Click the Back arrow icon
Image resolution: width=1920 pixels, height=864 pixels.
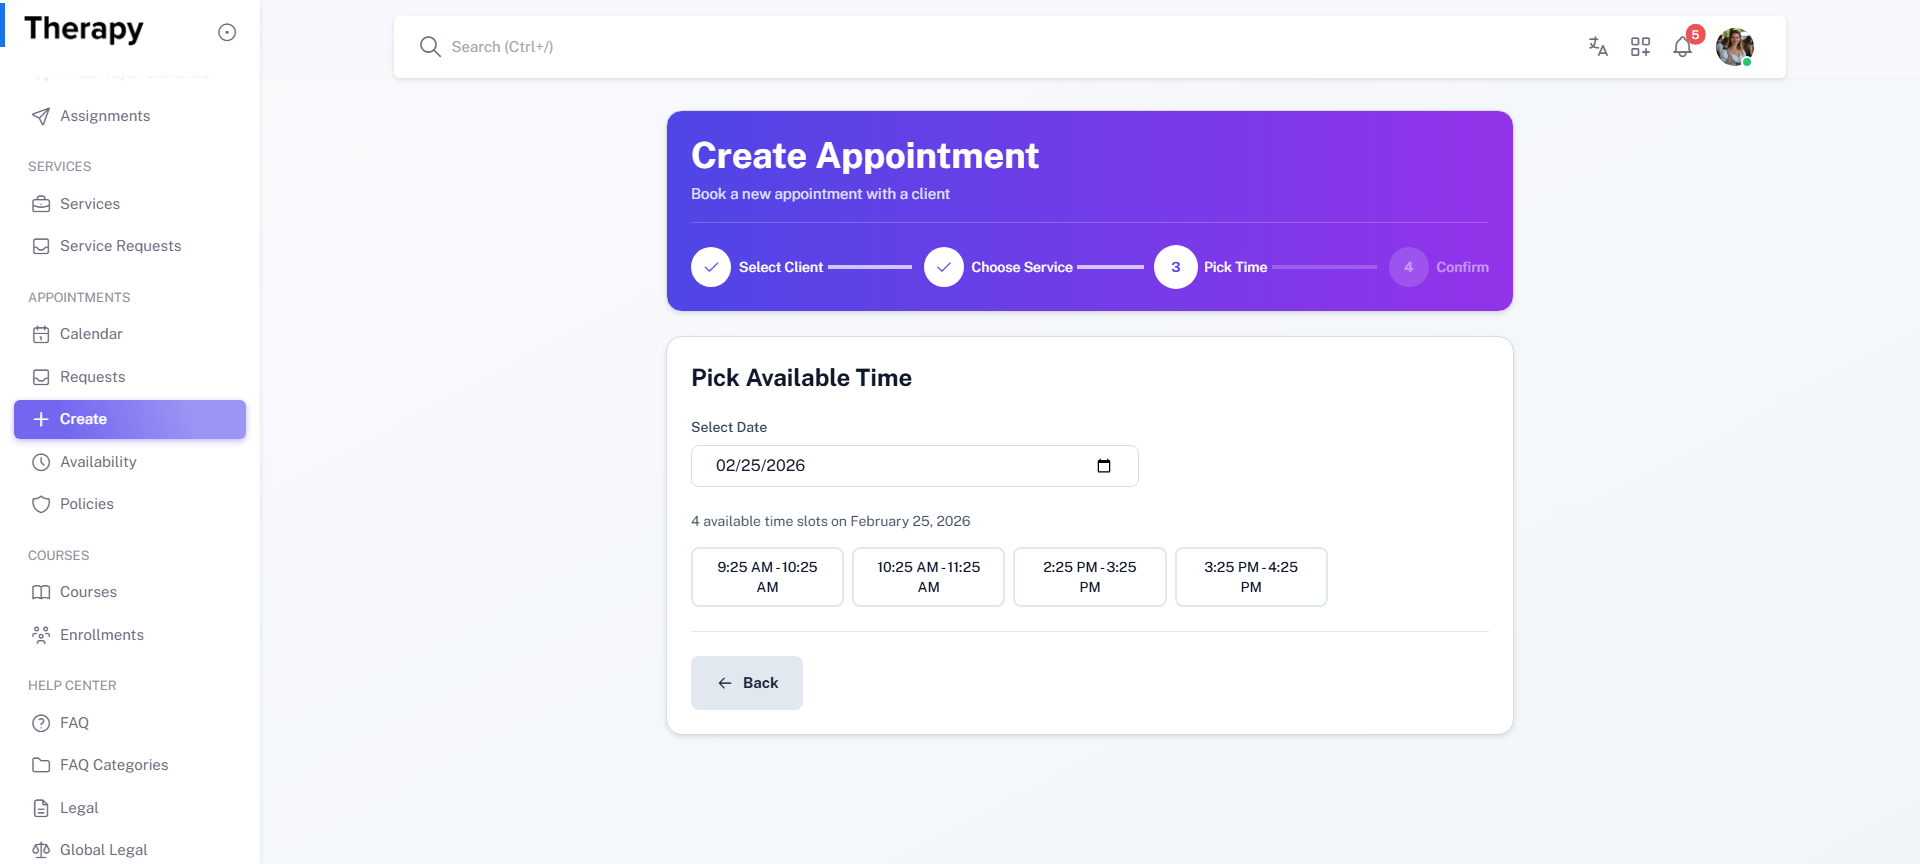pos(725,683)
